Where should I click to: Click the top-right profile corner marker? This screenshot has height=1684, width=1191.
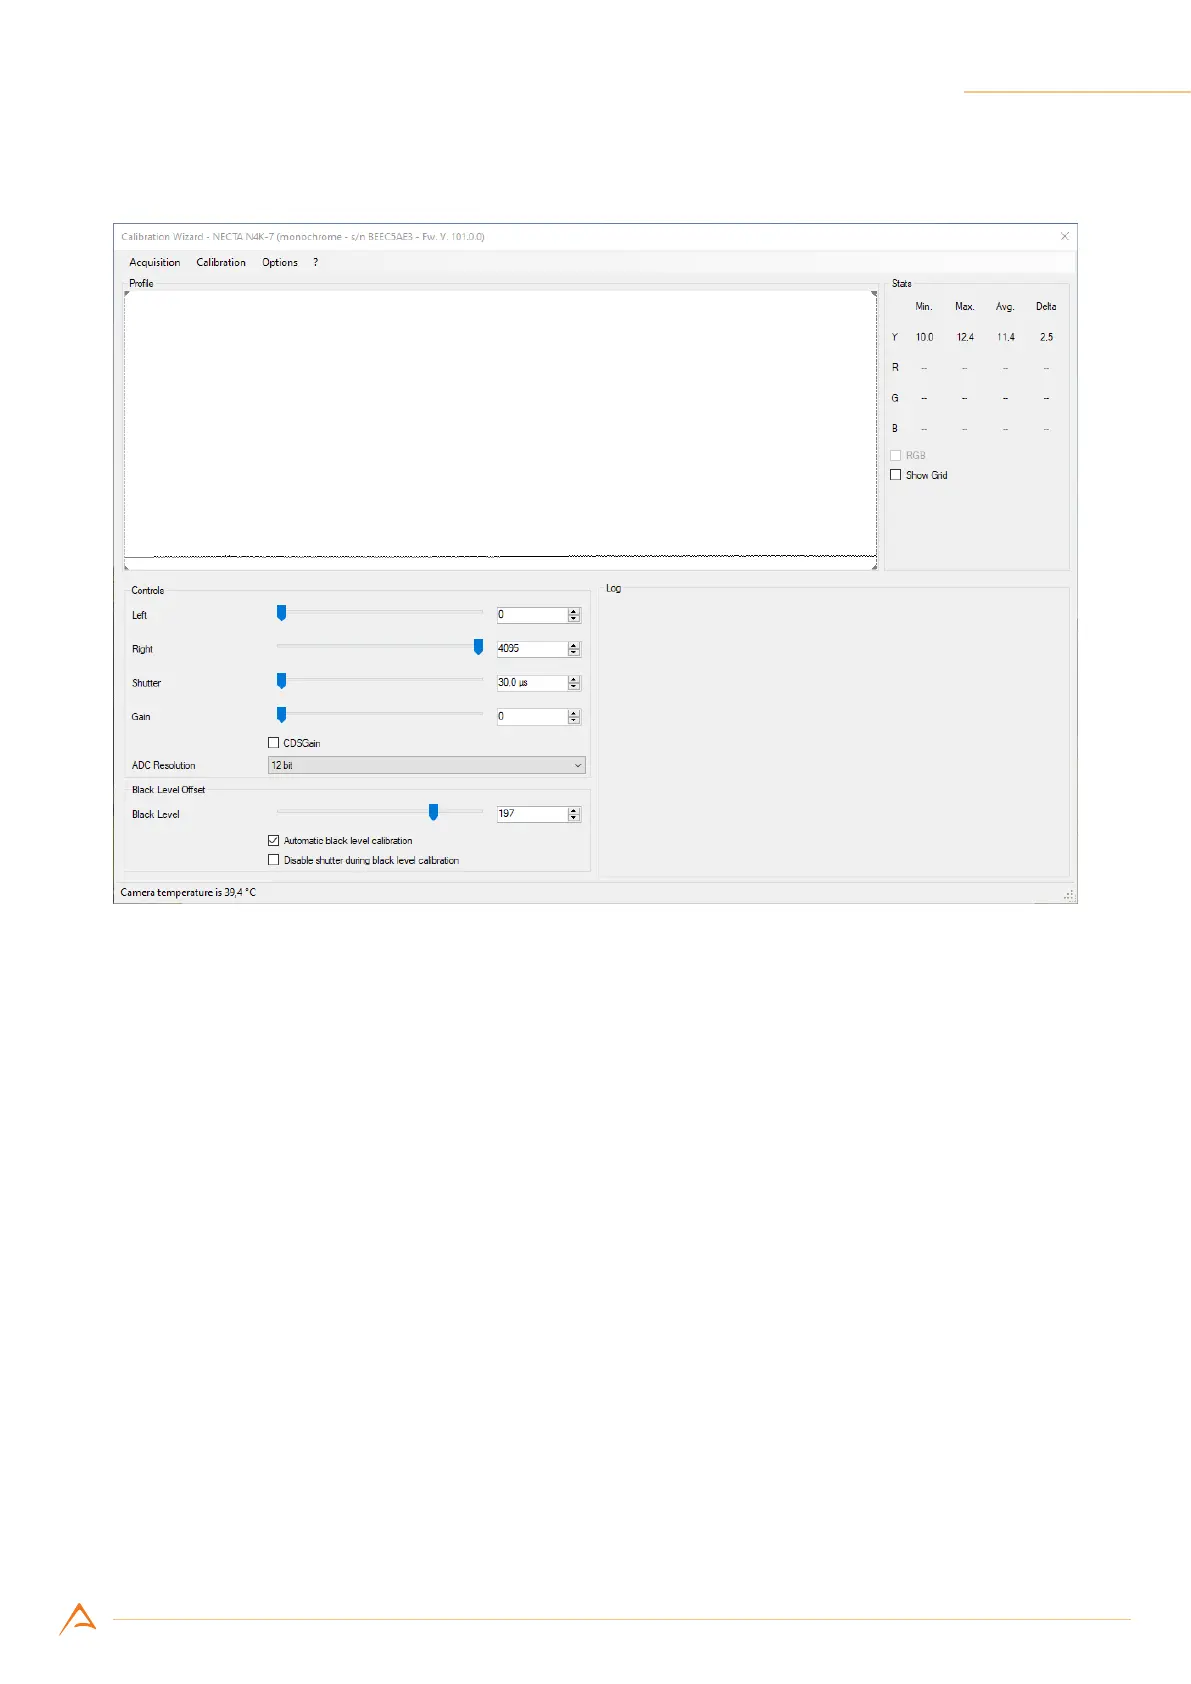(874, 293)
